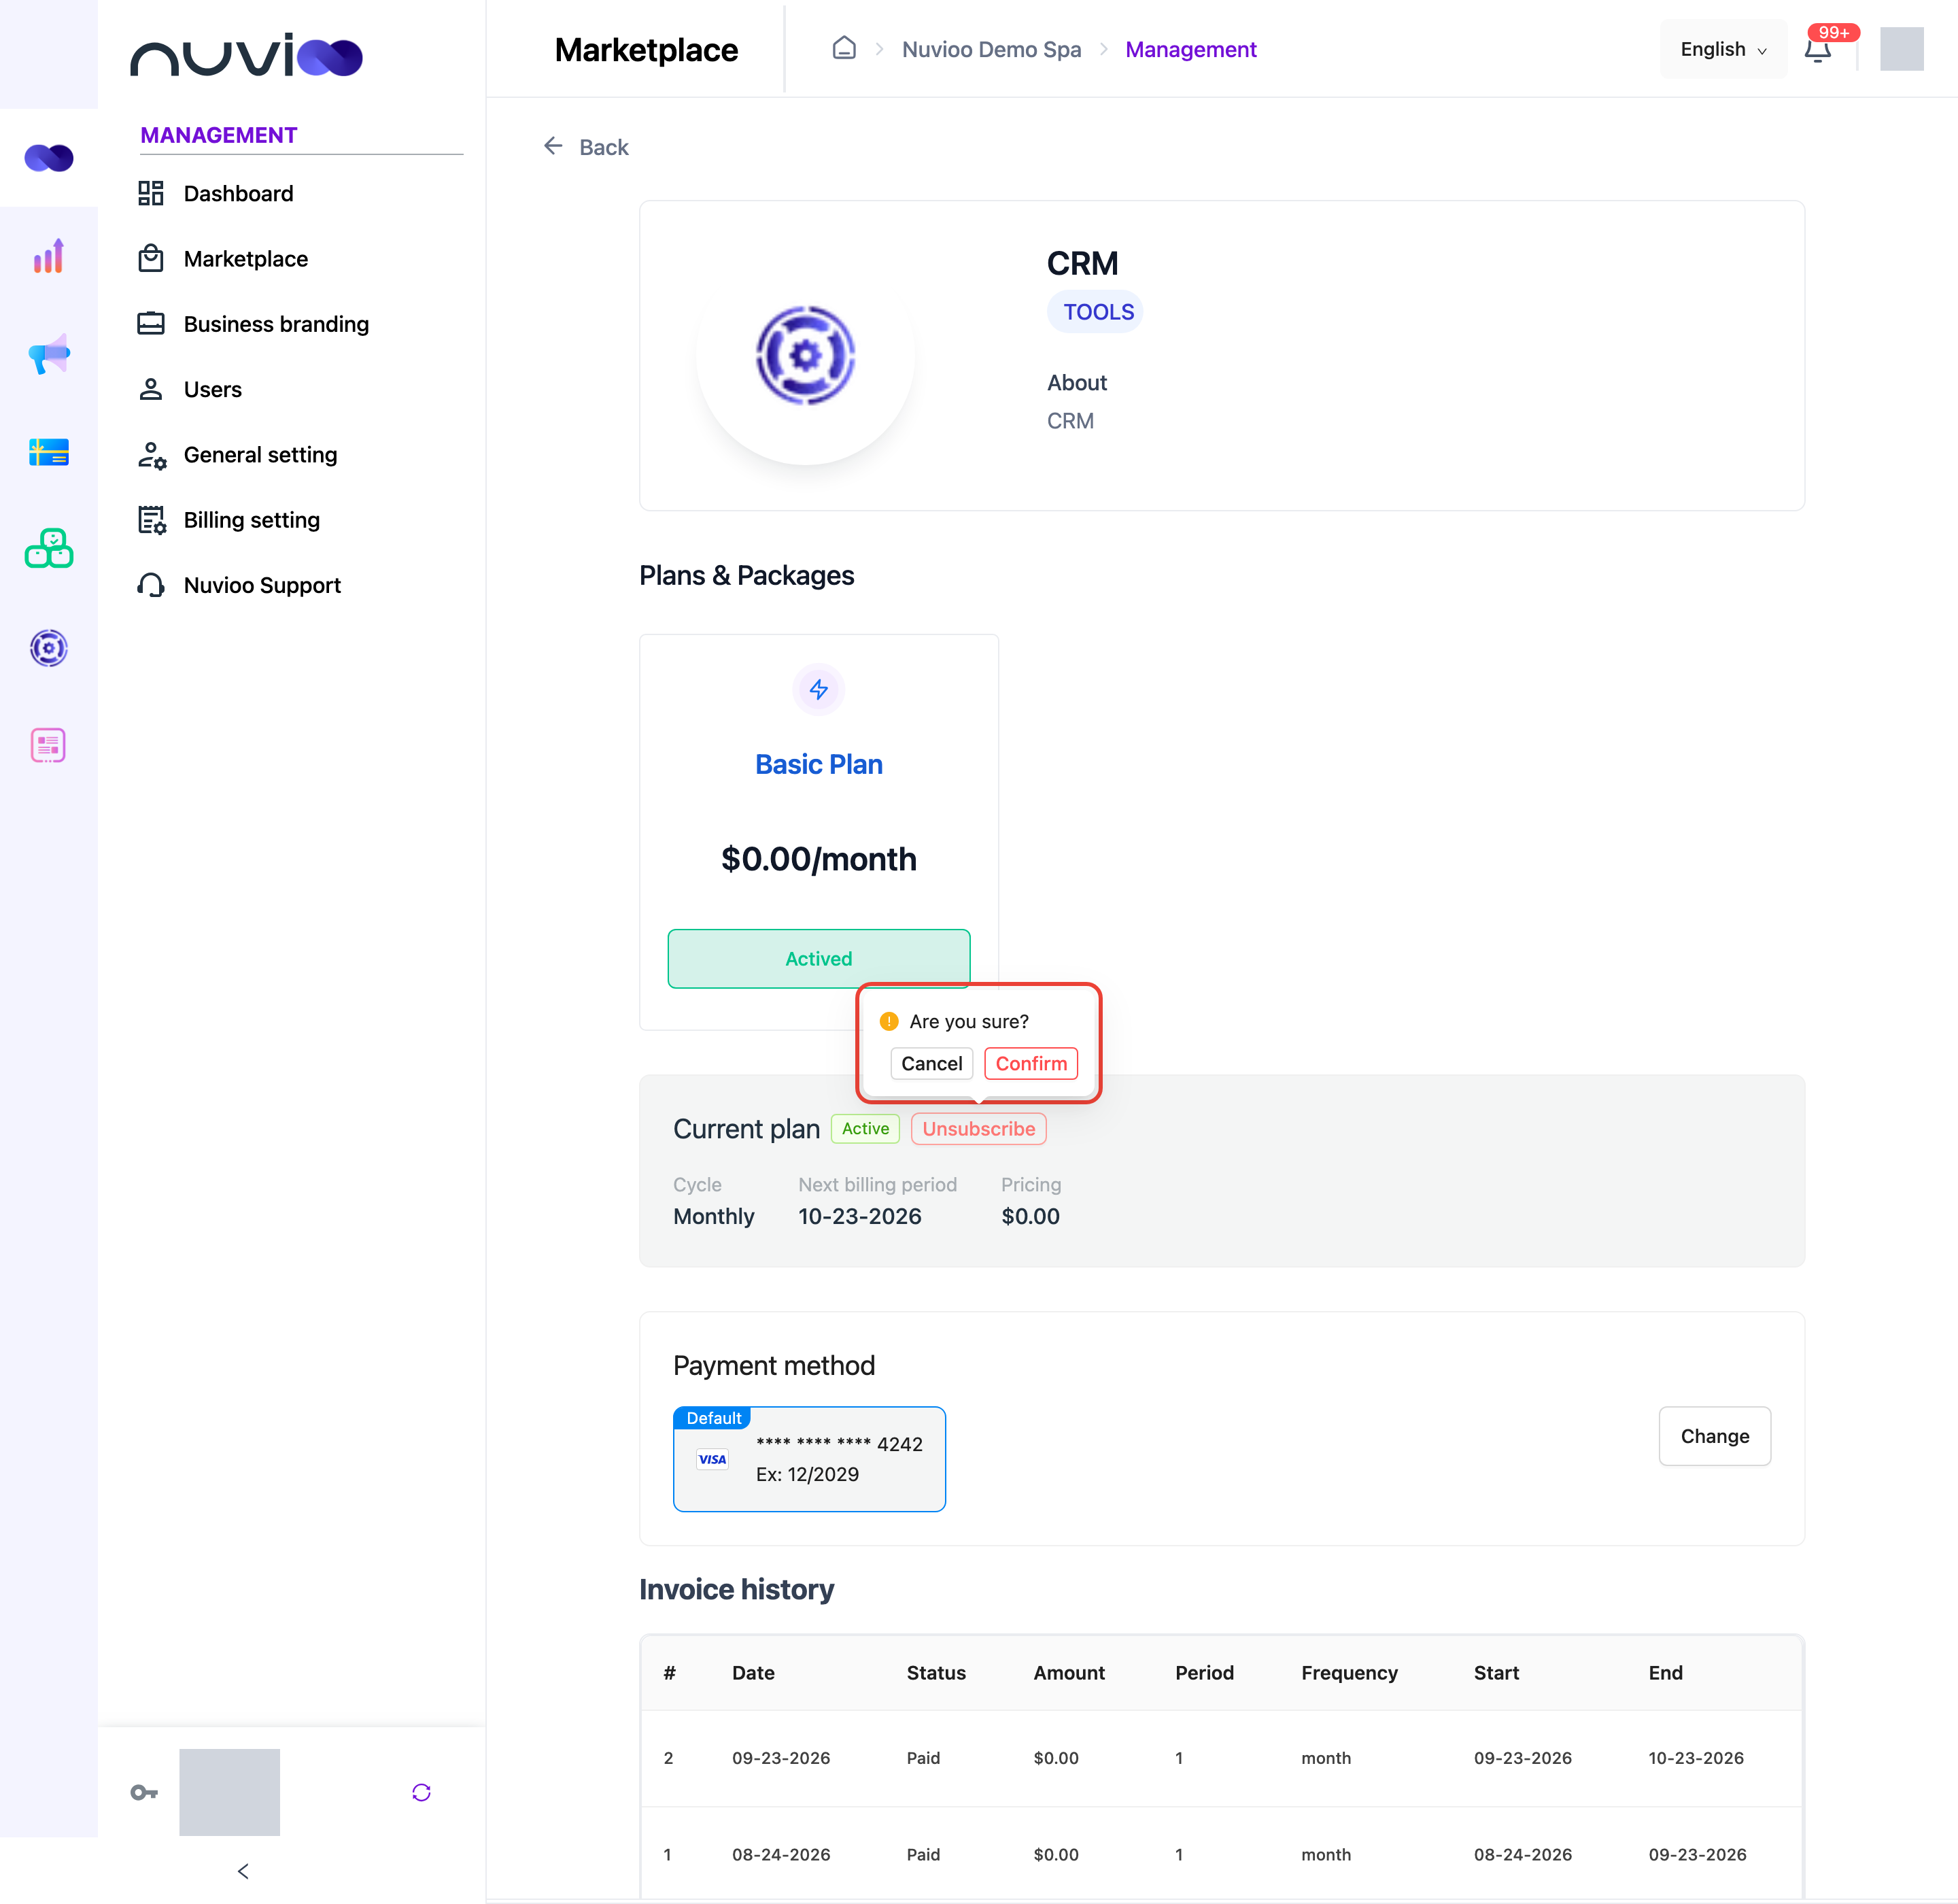
Task: Click the refresh sync icon in the sidebar
Action: (421, 1792)
